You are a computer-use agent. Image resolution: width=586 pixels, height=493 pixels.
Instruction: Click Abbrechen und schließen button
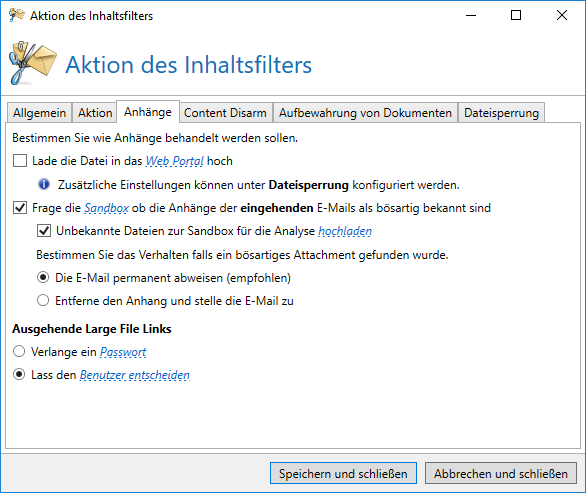501,473
